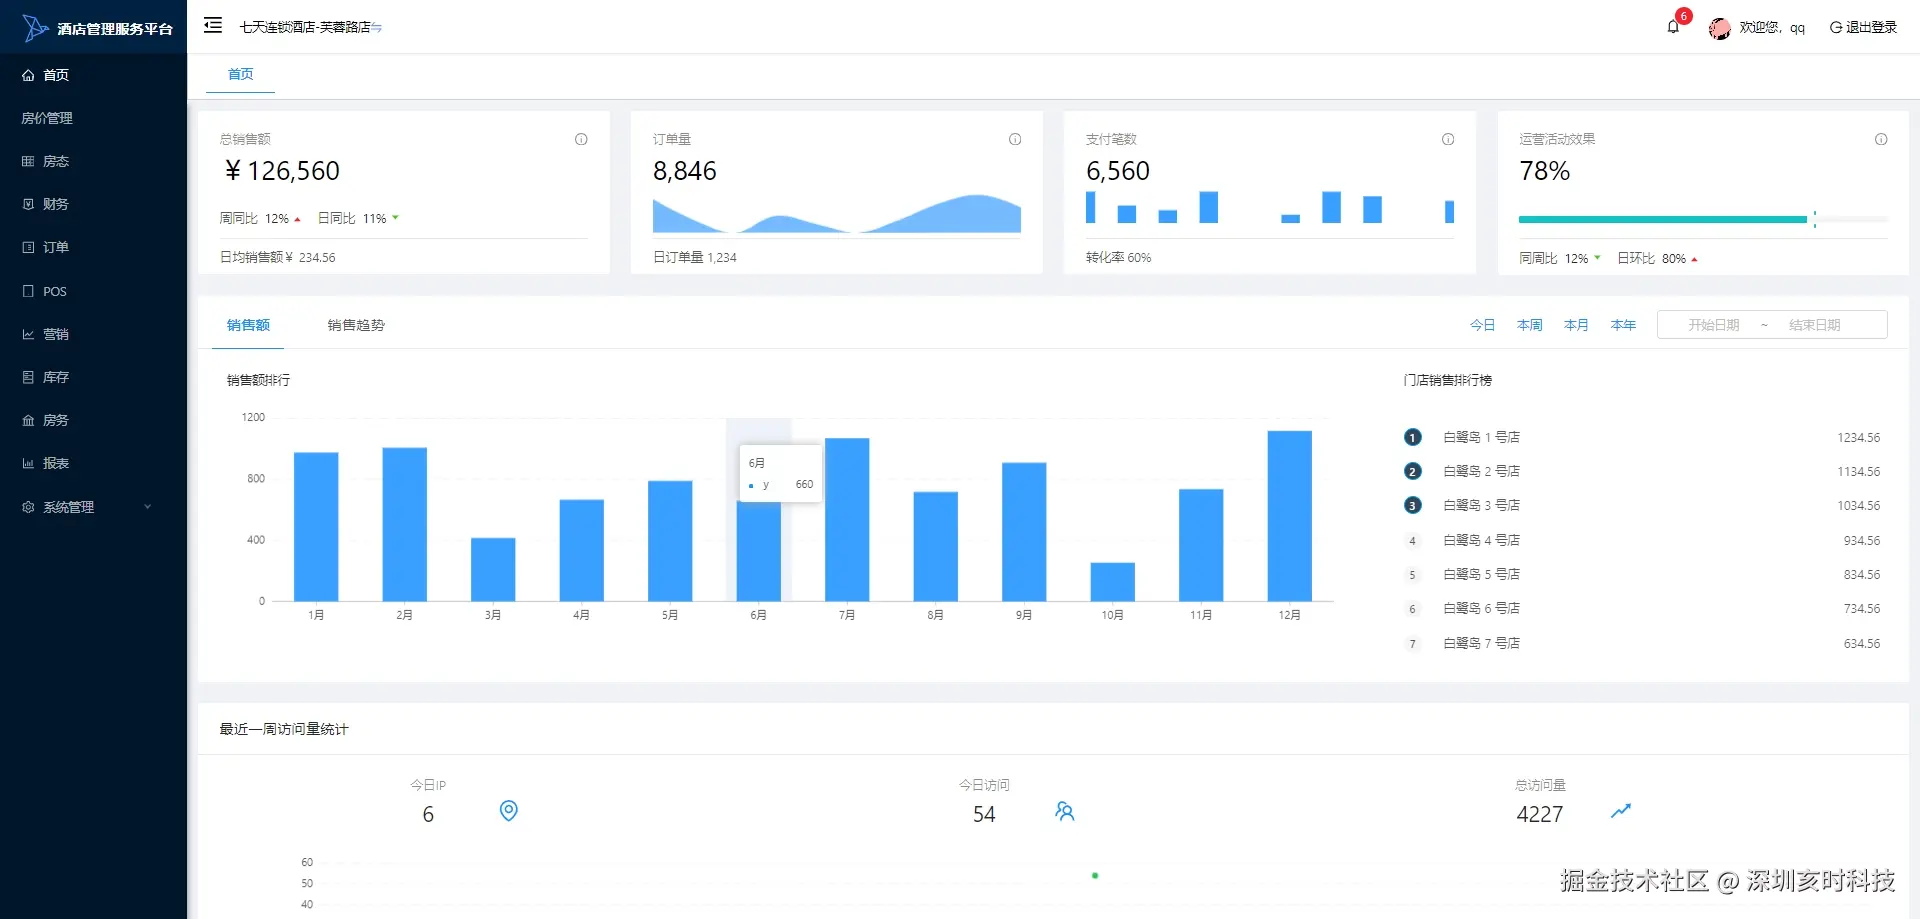
Task: Filter sales by 本周
Action: (1529, 325)
